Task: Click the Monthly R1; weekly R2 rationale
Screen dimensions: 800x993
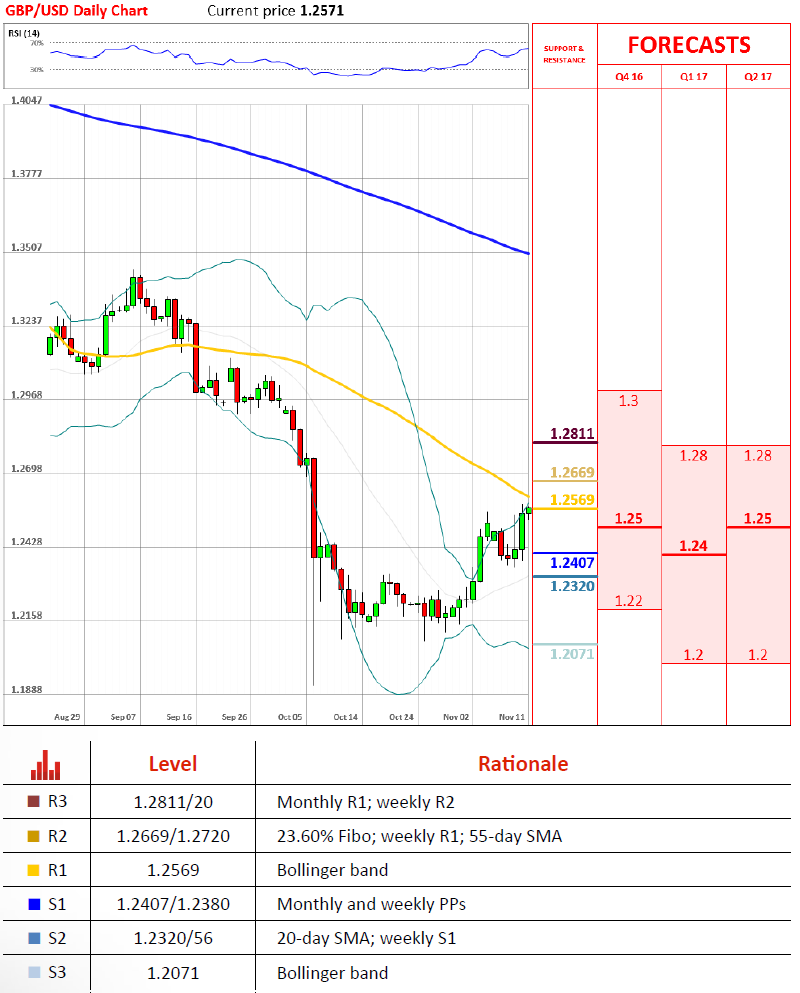Action: pyautogui.click(x=365, y=802)
